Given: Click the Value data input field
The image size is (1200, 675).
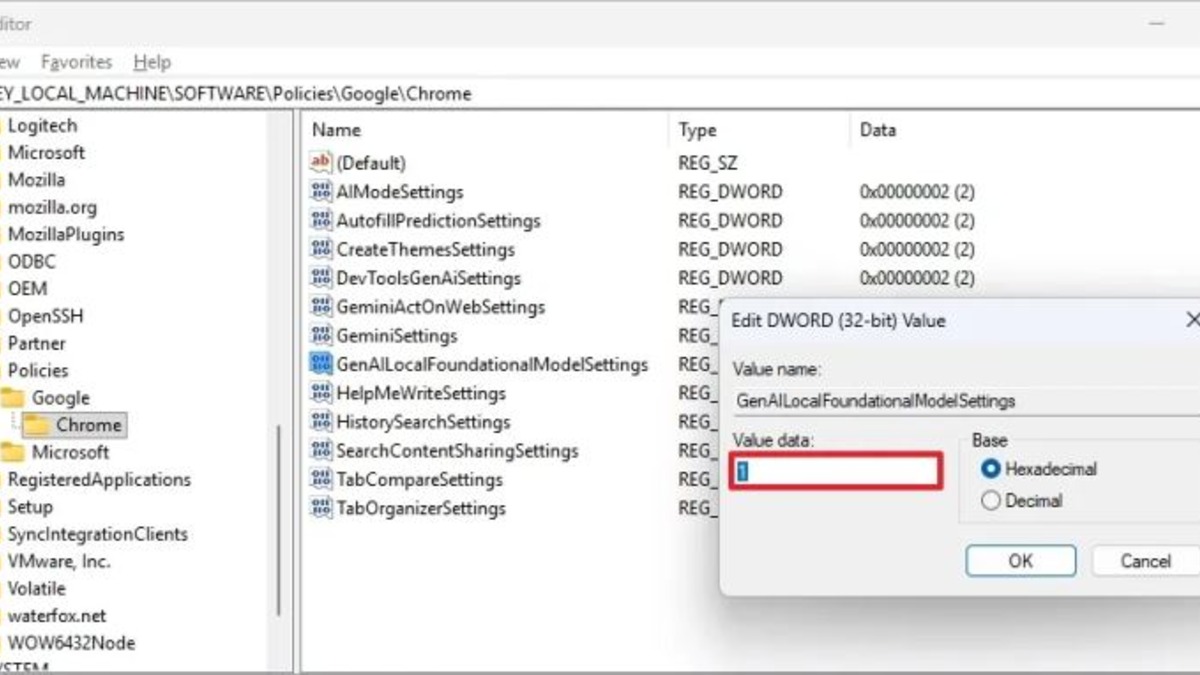Looking at the screenshot, I should pos(836,471).
